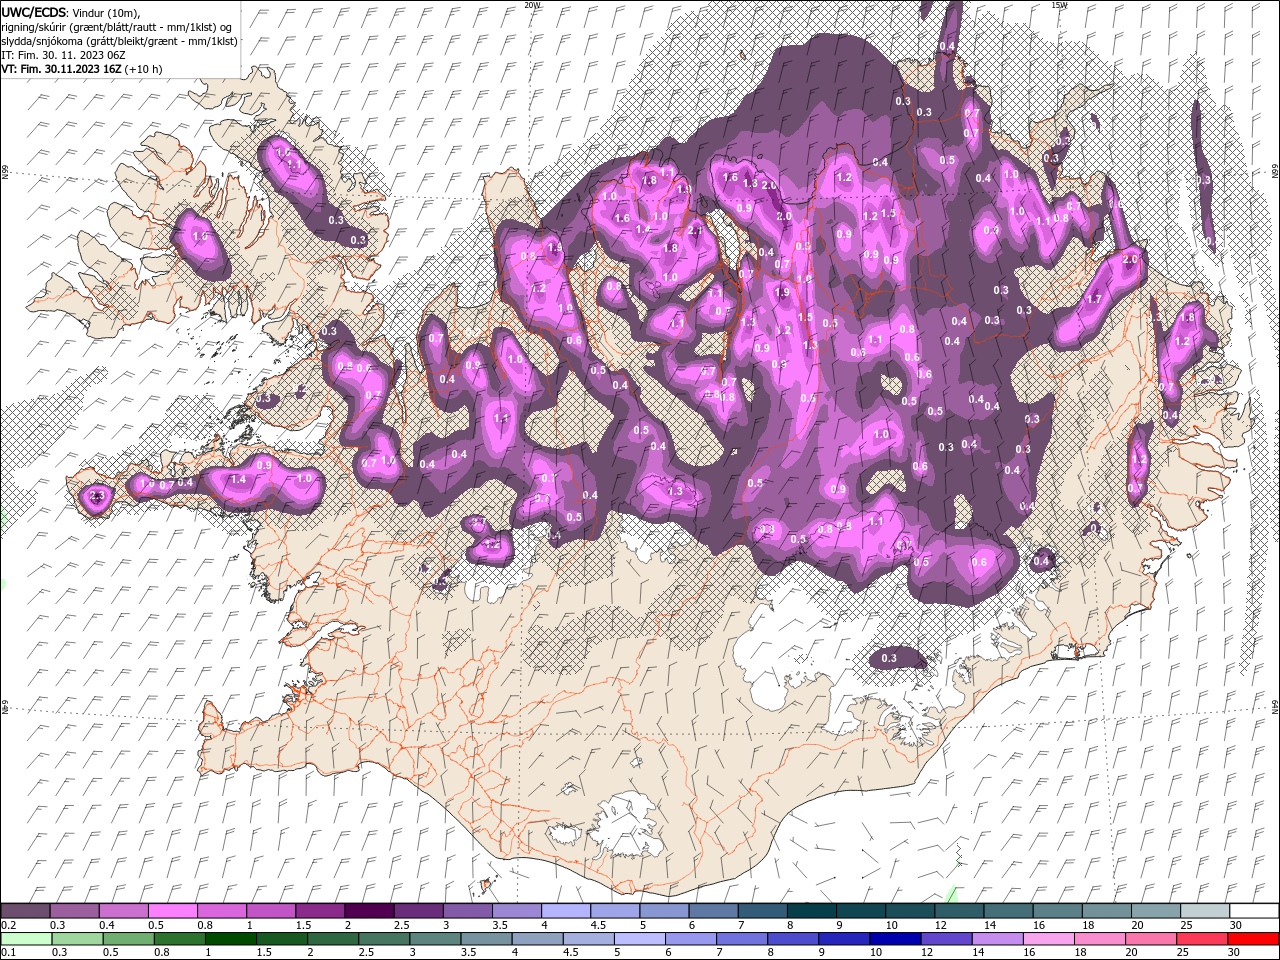Select the lower blue swatch between 7 and 8

pyautogui.click(x=743, y=939)
